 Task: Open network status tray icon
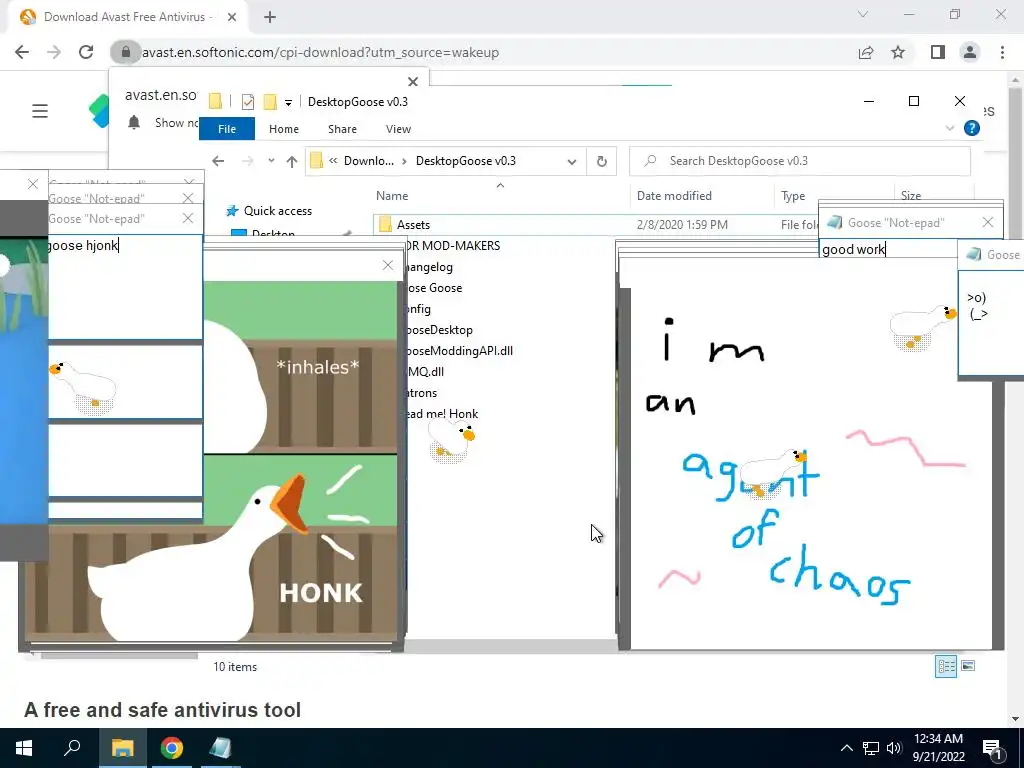click(871, 748)
